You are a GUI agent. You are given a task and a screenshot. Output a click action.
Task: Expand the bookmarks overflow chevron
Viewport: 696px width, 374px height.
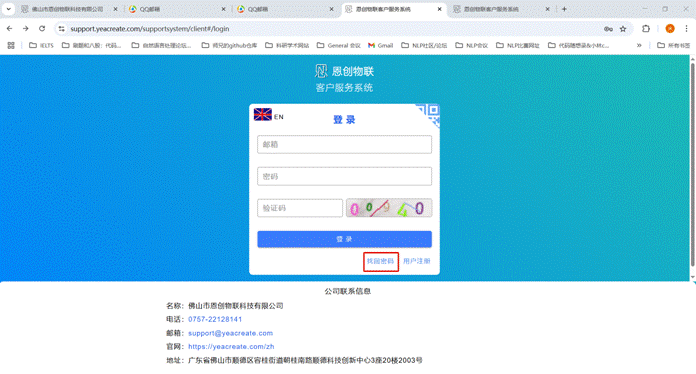click(x=639, y=45)
